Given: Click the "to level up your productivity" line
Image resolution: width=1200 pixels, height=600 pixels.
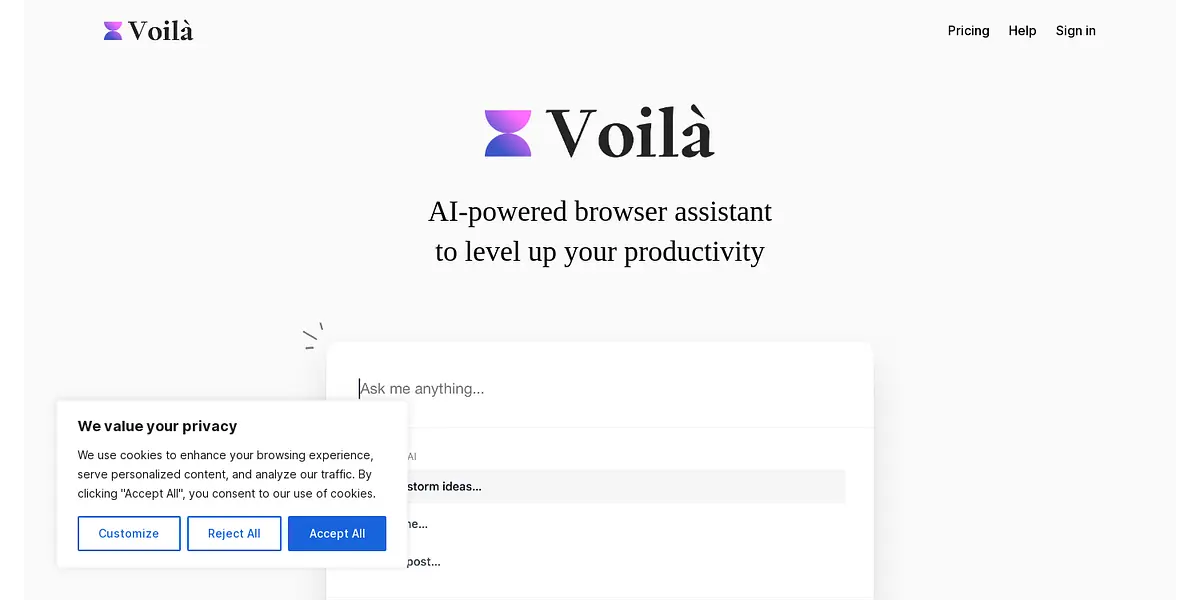Looking at the screenshot, I should click(x=600, y=251).
